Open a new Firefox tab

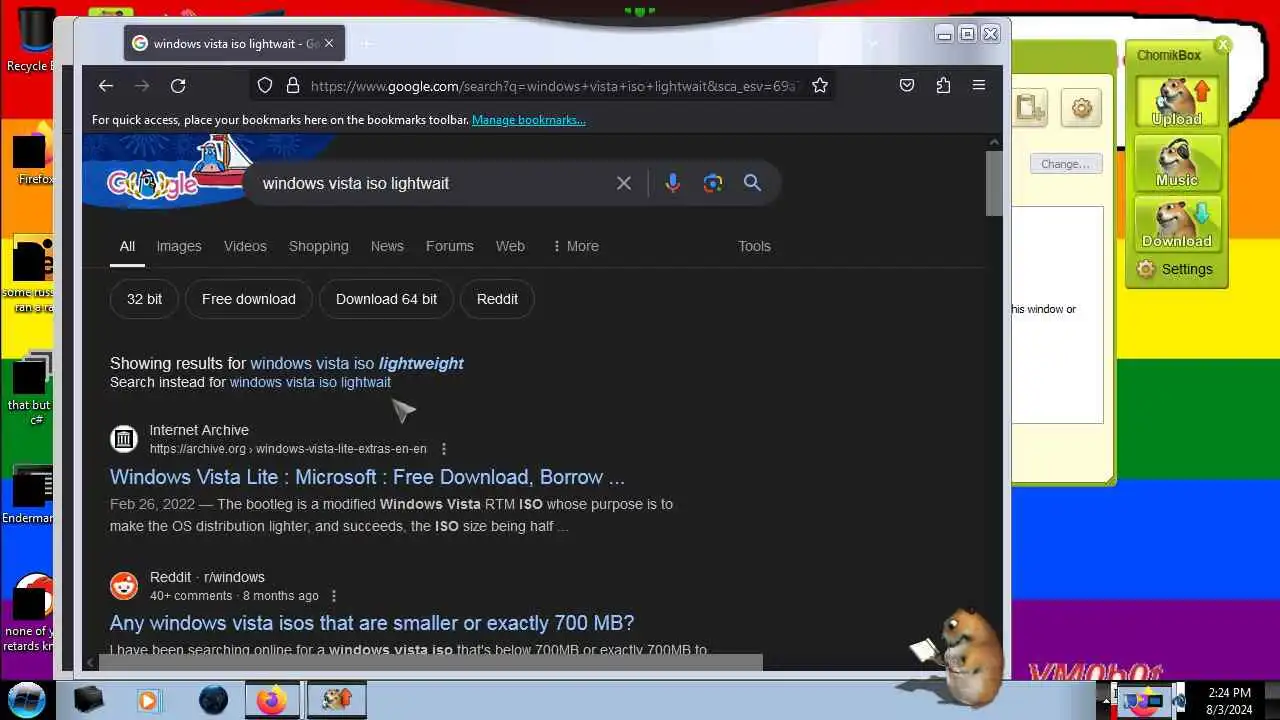point(367,44)
